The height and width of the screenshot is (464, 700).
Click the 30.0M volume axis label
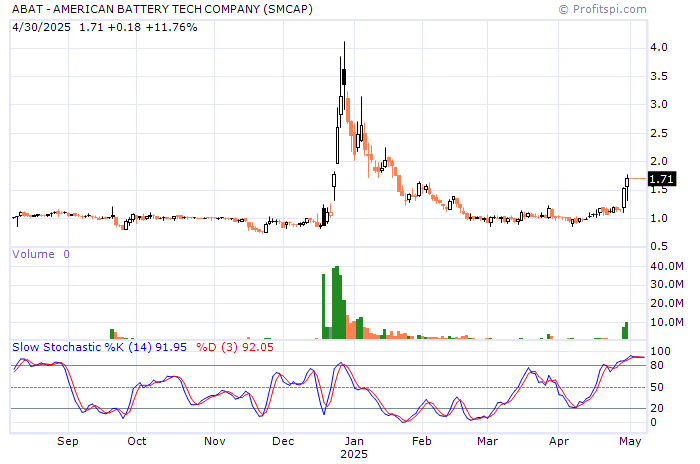click(667, 284)
